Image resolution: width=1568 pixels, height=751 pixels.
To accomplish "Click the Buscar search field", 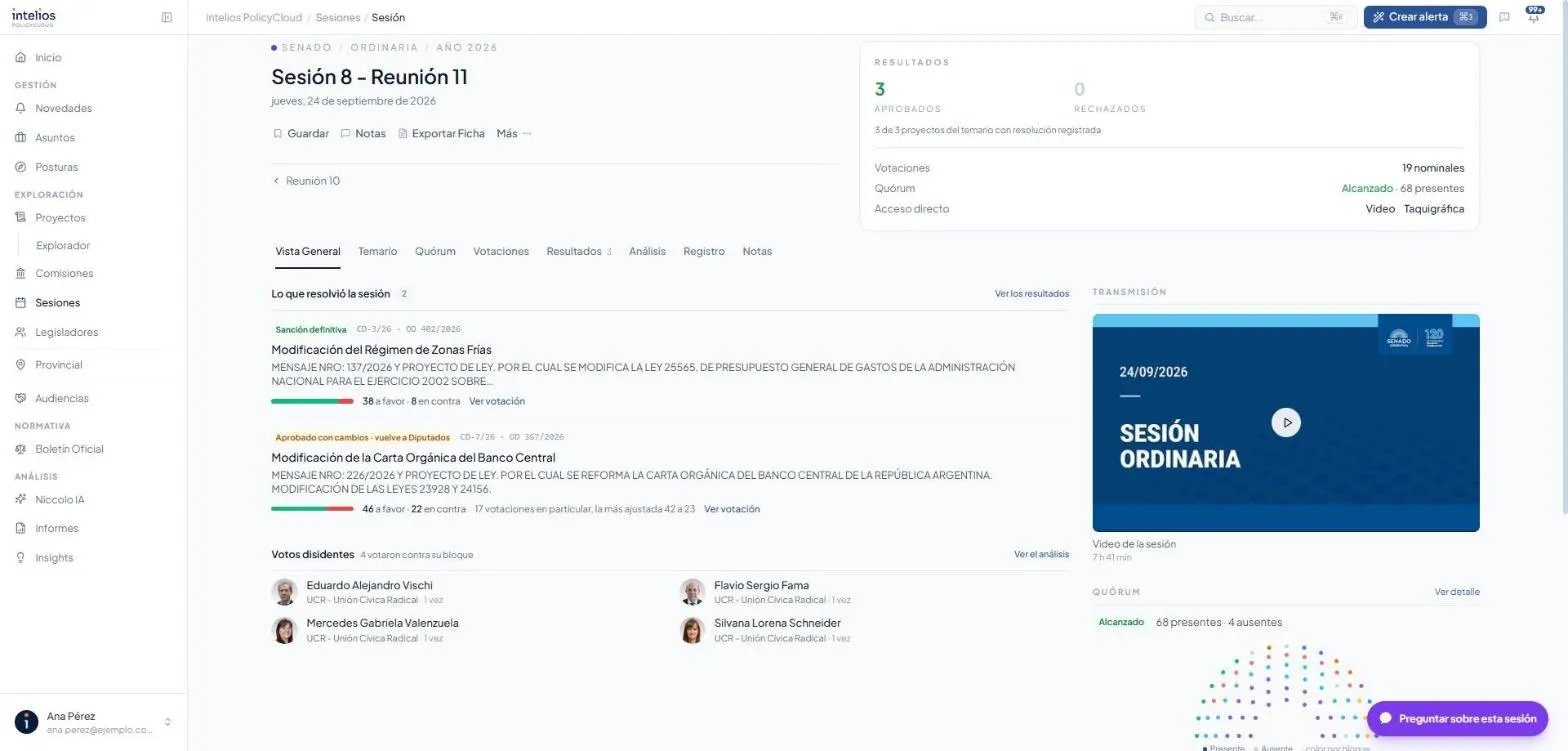I will point(1276,17).
